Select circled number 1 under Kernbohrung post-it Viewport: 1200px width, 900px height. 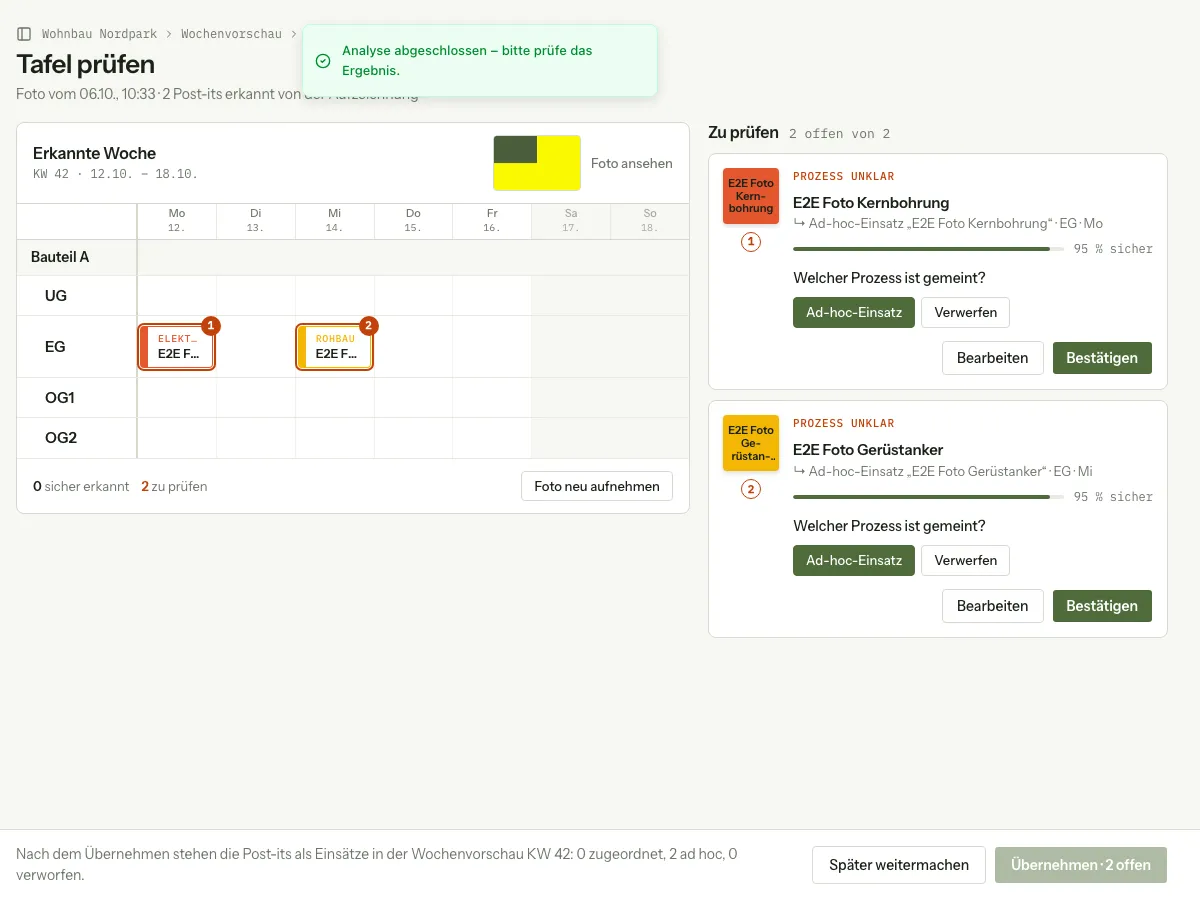(751, 242)
